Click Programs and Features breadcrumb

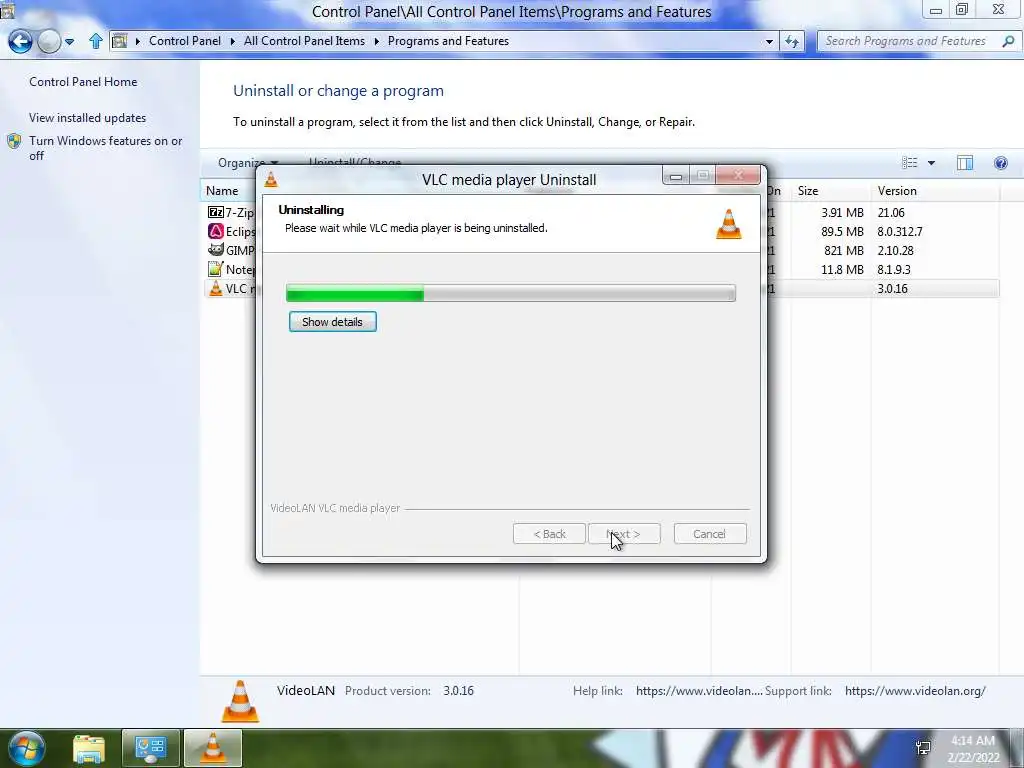tap(448, 40)
